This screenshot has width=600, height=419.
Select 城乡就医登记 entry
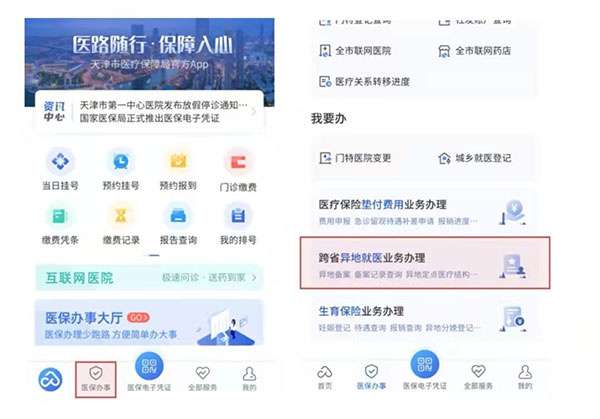(475, 158)
